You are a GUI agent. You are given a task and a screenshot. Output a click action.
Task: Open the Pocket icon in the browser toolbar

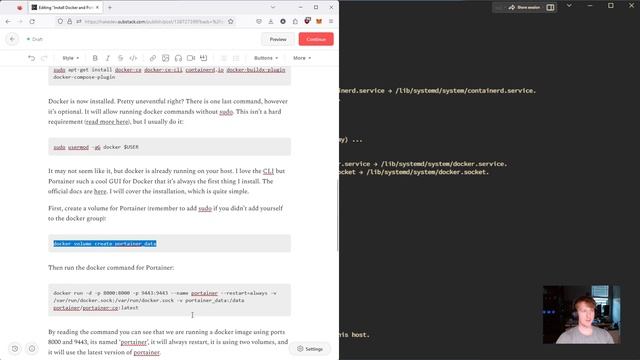[259, 21]
